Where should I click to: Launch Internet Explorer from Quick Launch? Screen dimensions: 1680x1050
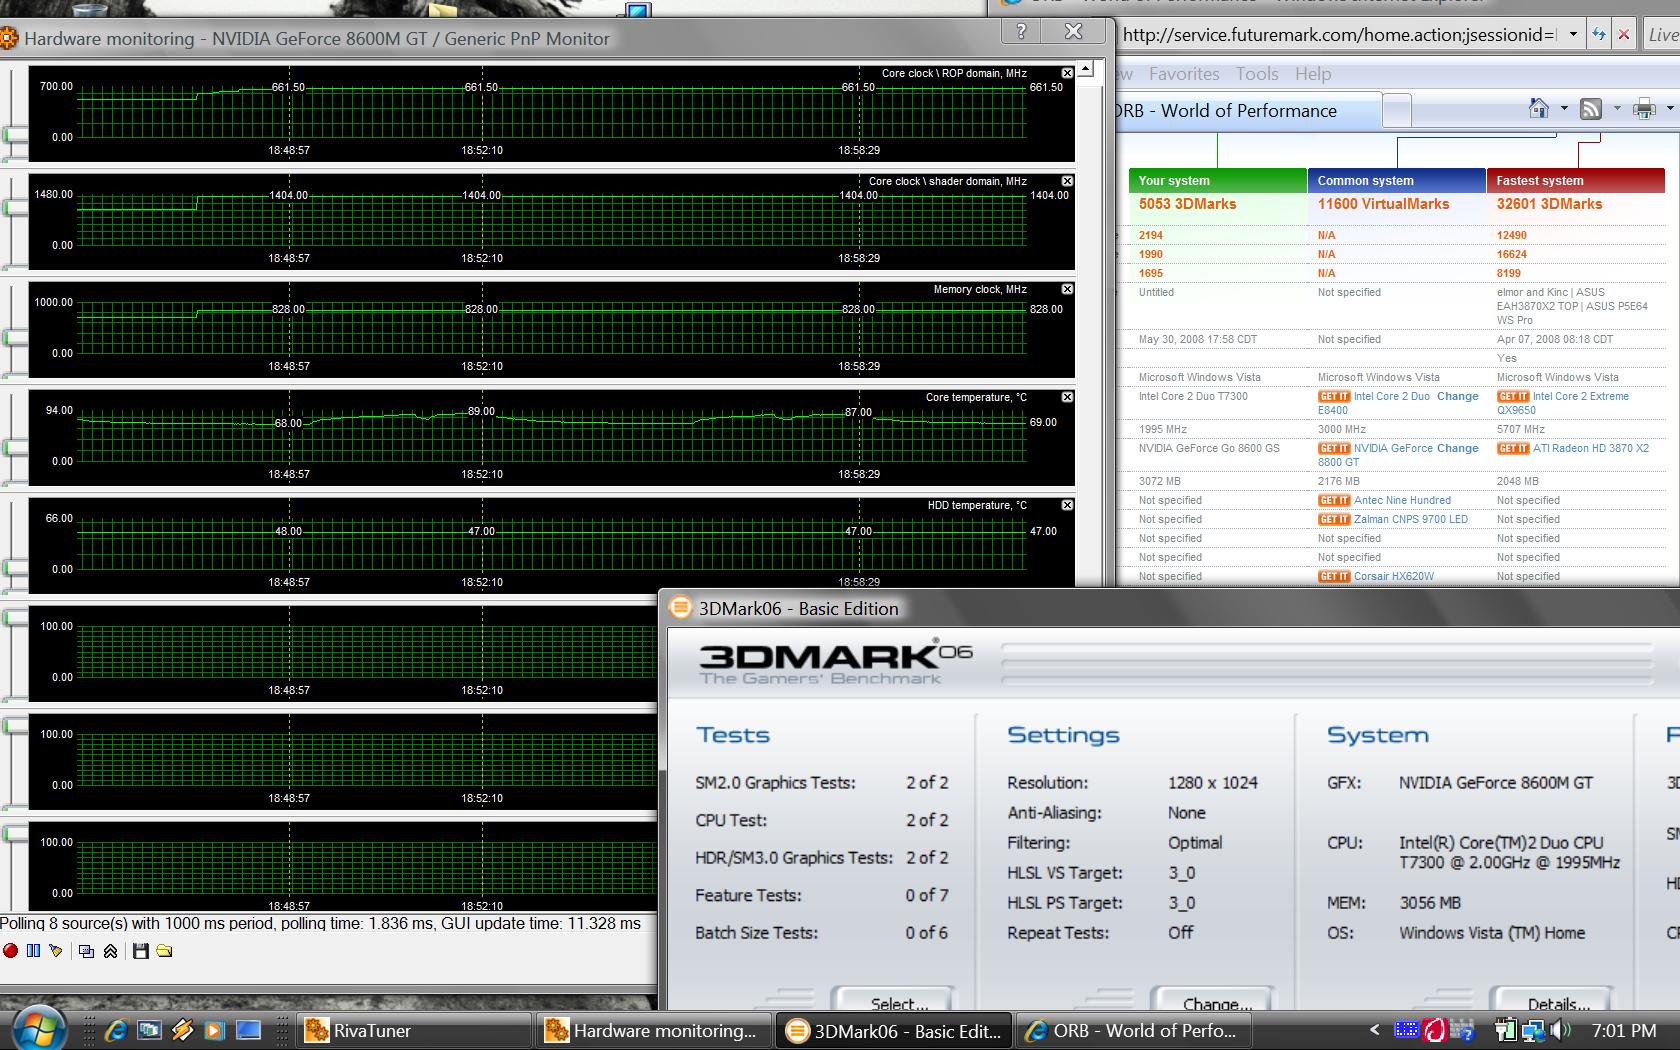coord(115,1029)
